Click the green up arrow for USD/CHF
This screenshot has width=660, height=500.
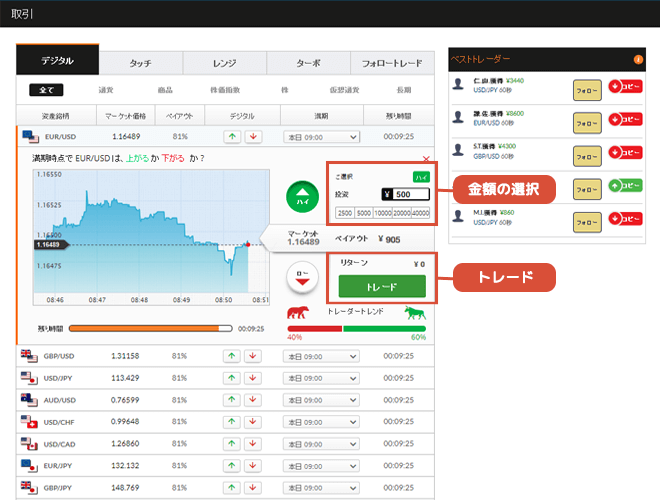click(x=232, y=422)
